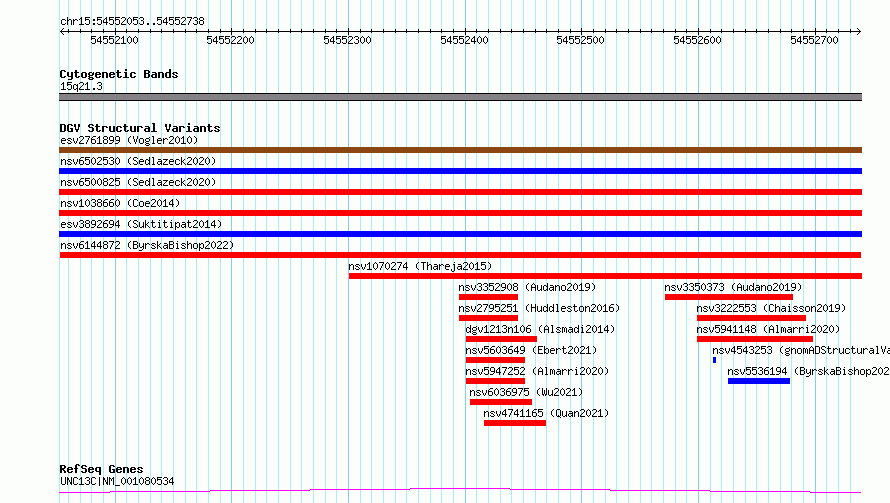Open nsv4543253 gnomAD structural variant label
Image resolution: width=890 pixels, height=503 pixels.
coord(801,350)
